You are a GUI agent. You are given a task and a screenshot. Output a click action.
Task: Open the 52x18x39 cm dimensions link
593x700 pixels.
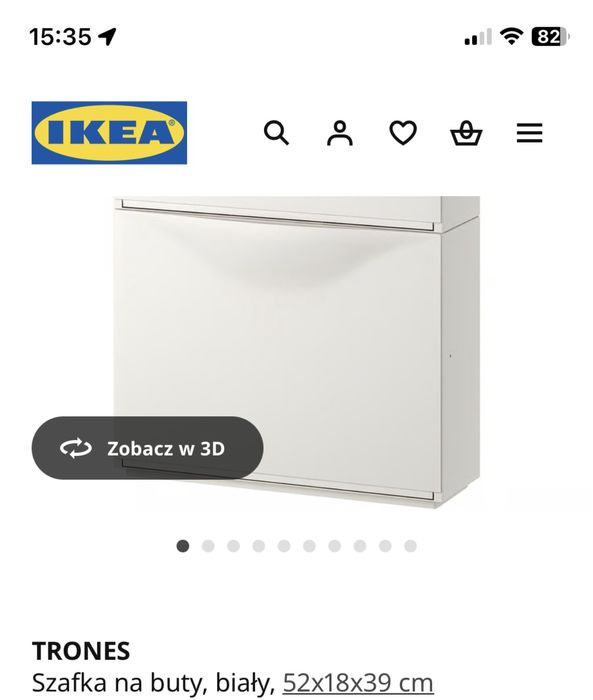tap(358, 683)
